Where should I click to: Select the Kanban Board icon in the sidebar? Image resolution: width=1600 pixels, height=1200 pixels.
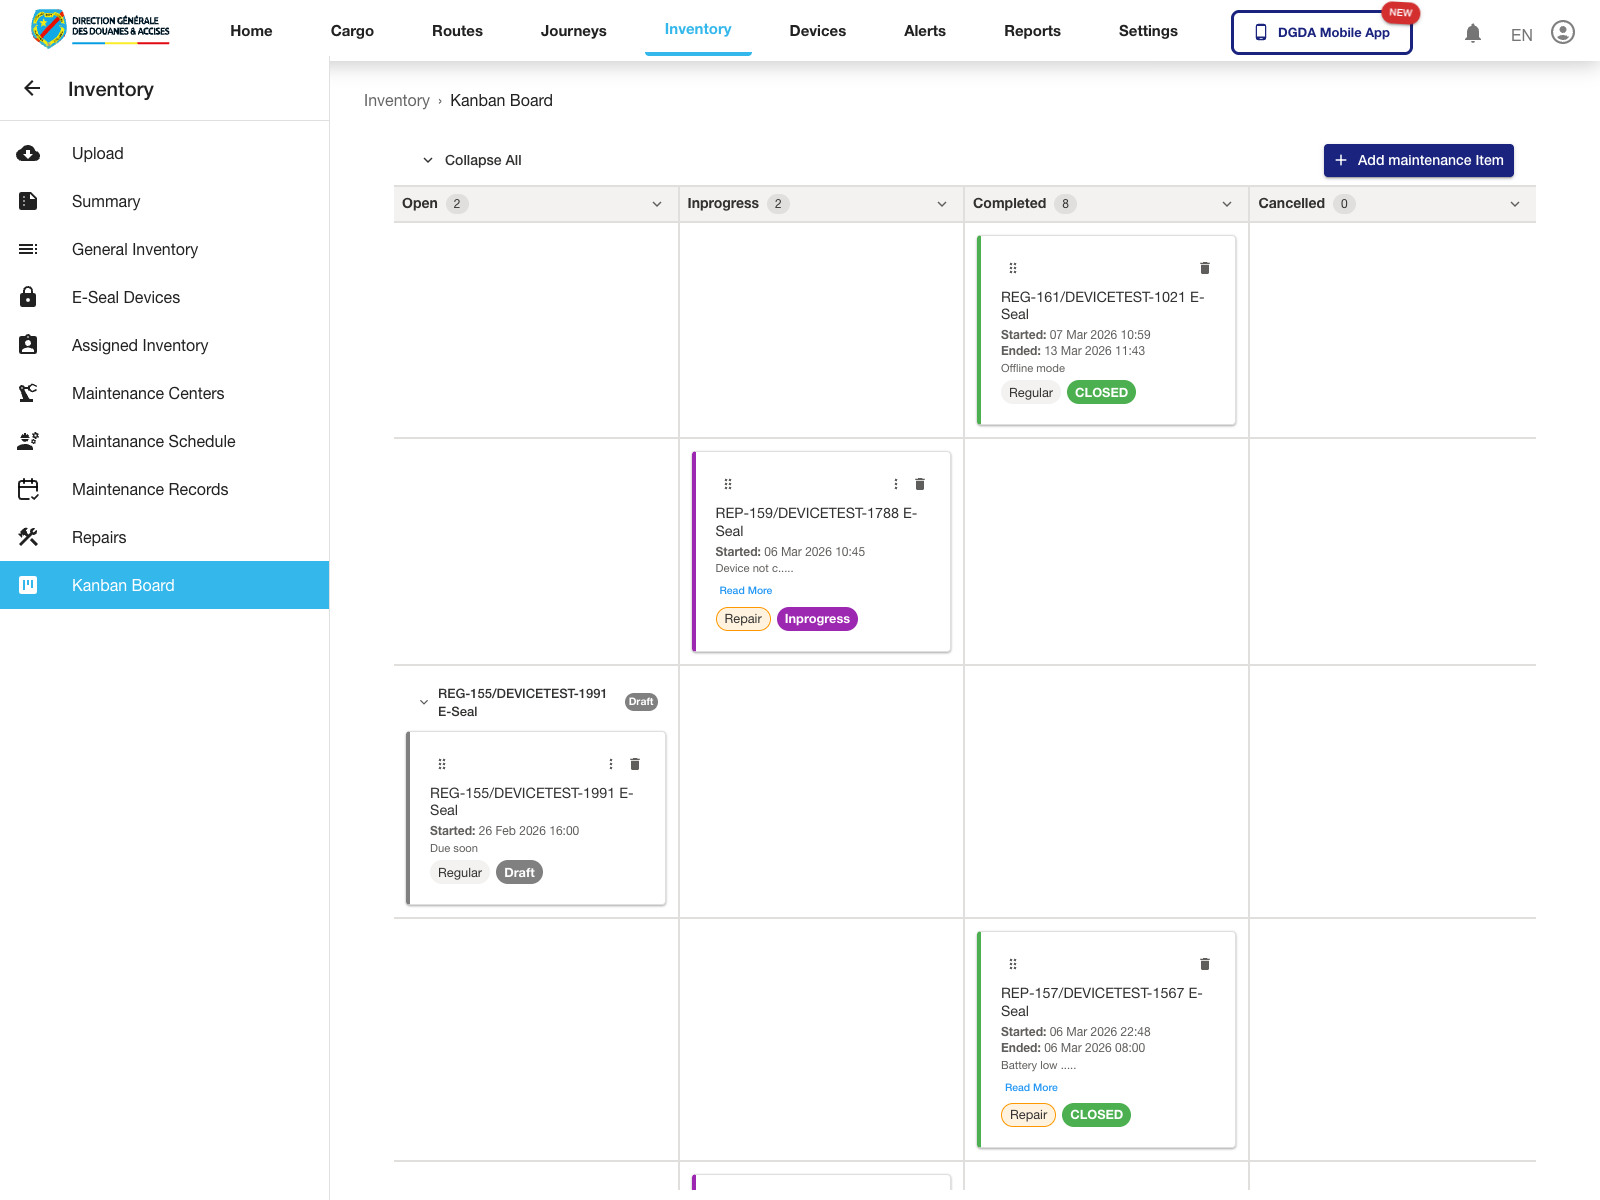28,585
